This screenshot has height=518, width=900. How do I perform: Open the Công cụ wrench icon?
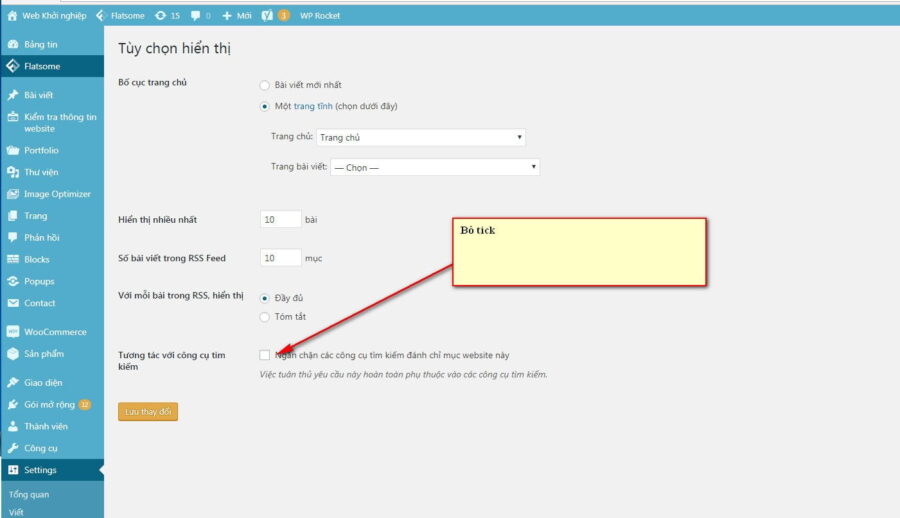(13, 448)
